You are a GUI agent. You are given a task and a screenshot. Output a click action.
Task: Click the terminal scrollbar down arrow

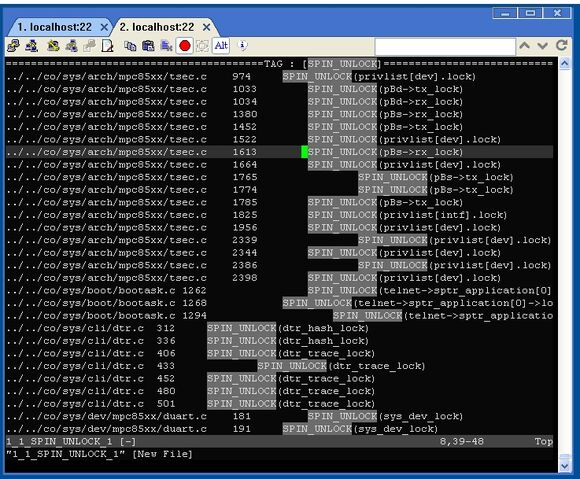point(564,466)
